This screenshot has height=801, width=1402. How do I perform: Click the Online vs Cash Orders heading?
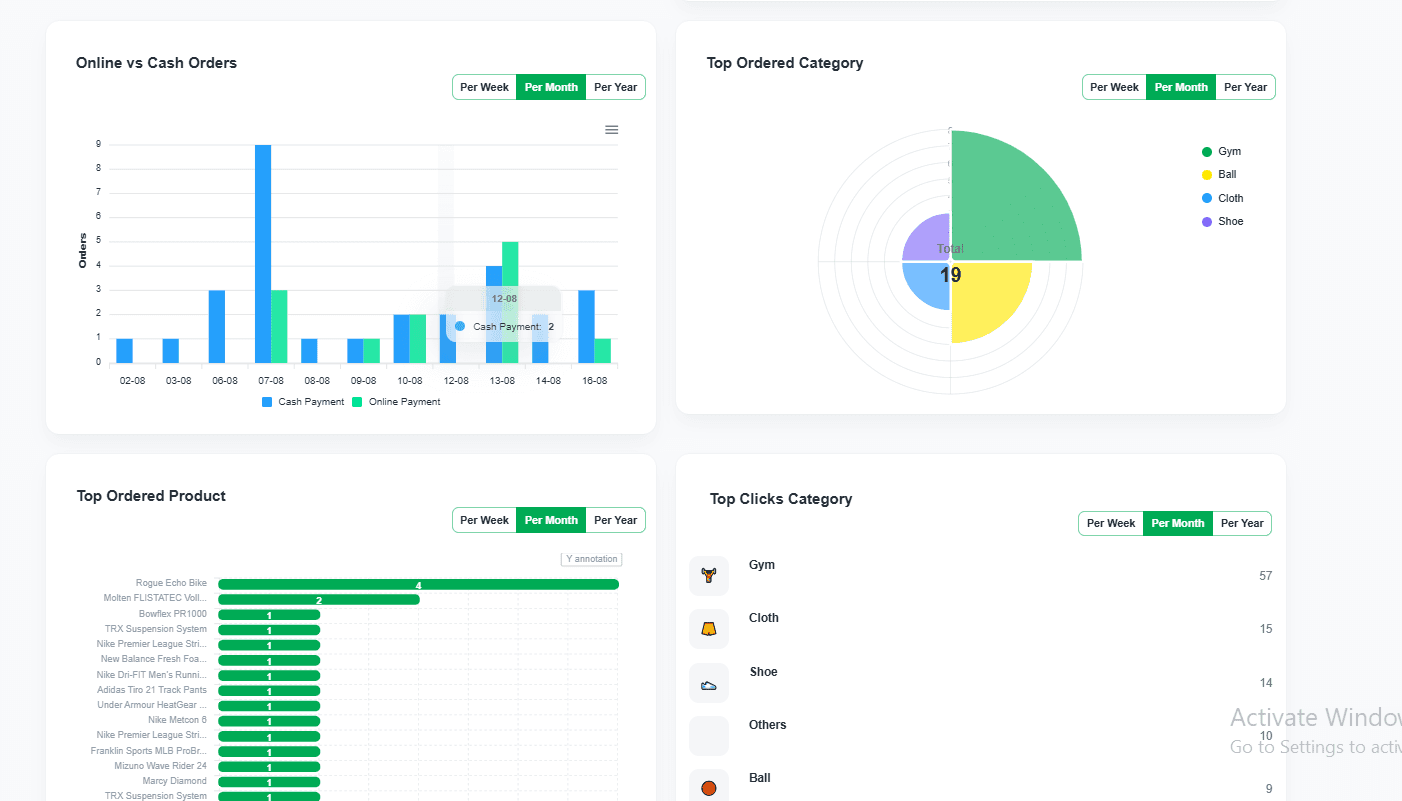[x=156, y=63]
